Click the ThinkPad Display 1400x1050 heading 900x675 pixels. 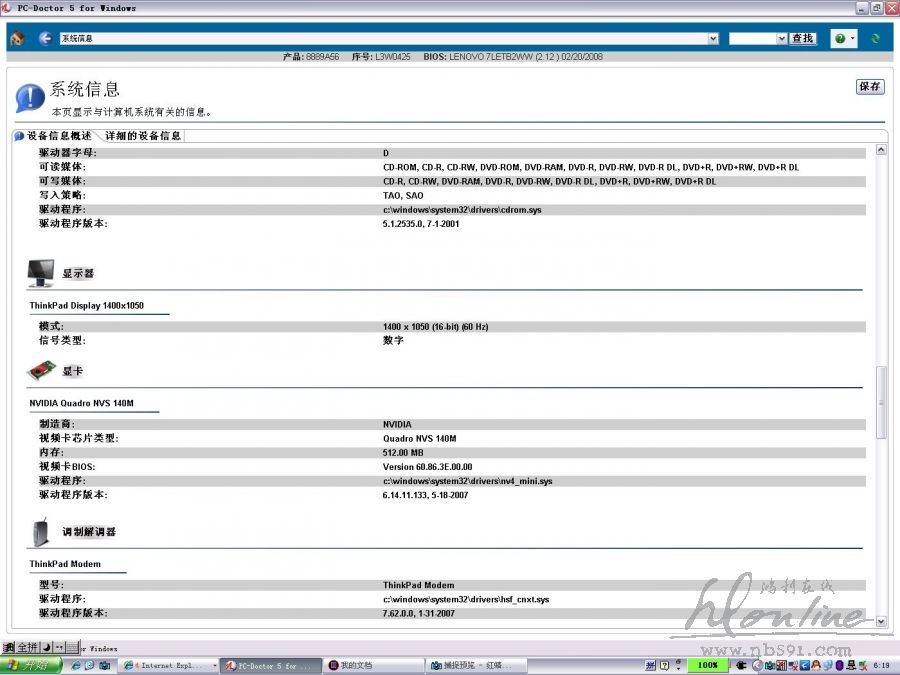[x=87, y=305]
